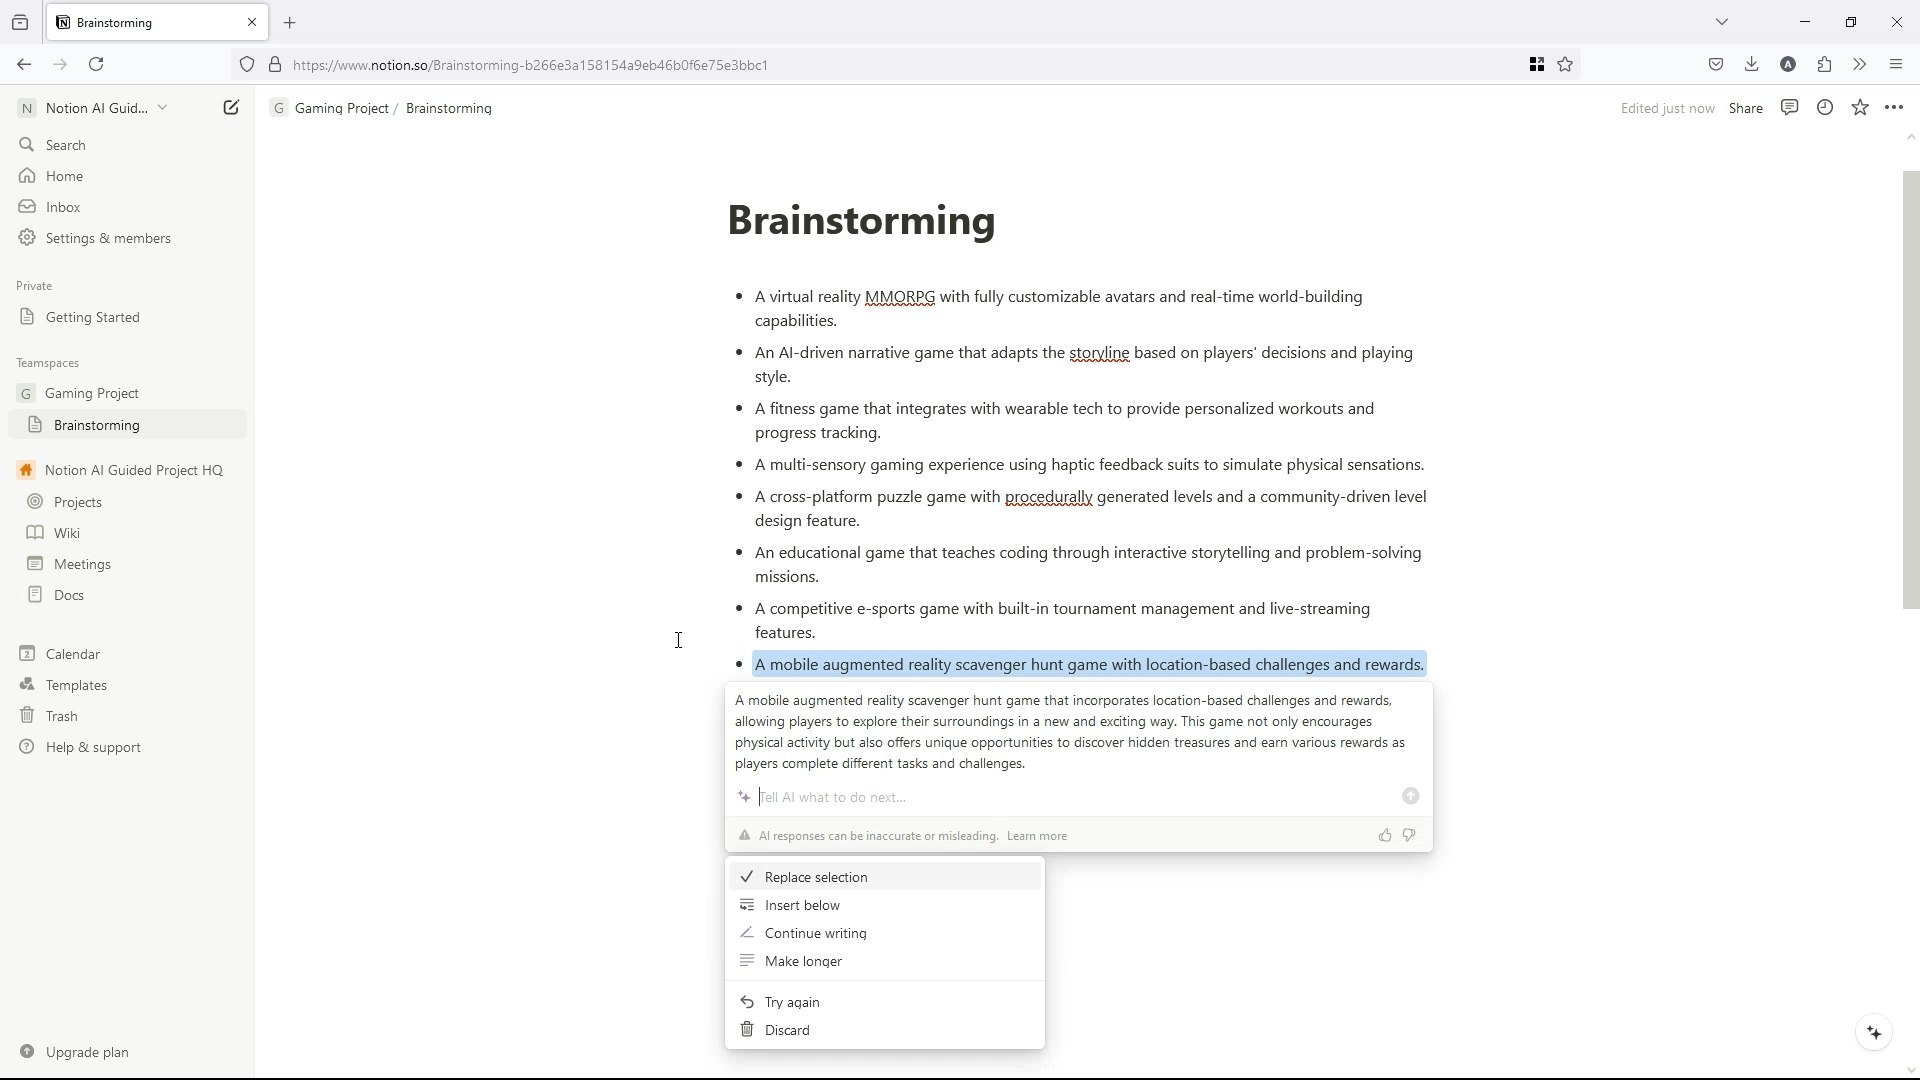Screen dimensions: 1920x1080
Task: Choose Replace selection from AI menu
Action: [x=815, y=877]
